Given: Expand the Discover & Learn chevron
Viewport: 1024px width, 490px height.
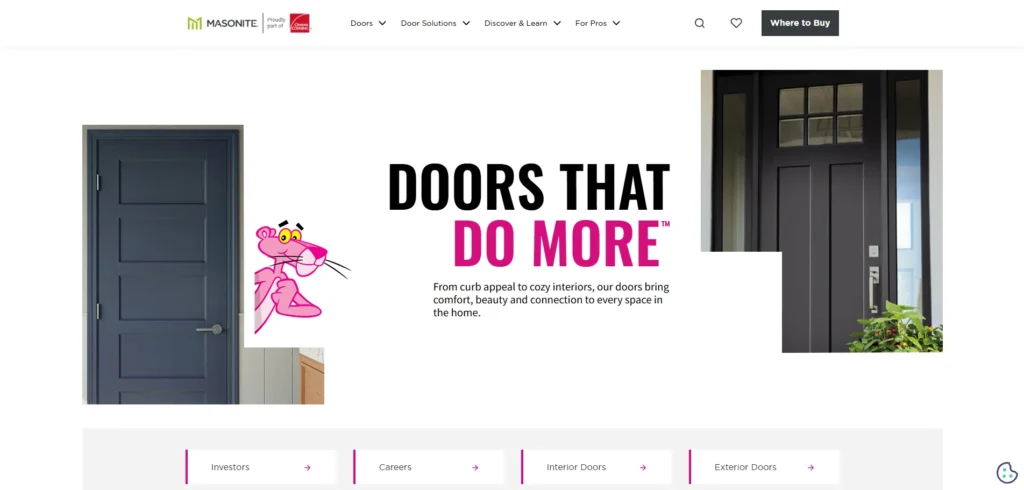Looking at the screenshot, I should click(557, 24).
